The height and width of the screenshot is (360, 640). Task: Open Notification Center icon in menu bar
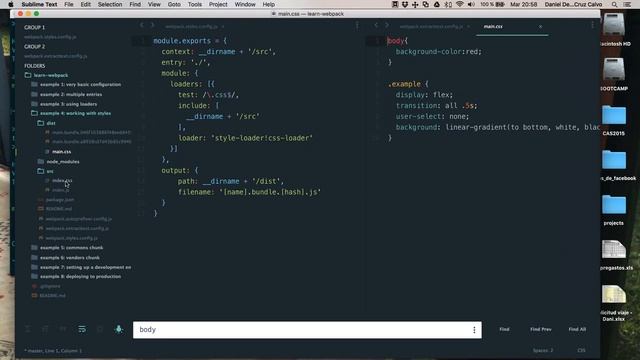coord(627,4)
